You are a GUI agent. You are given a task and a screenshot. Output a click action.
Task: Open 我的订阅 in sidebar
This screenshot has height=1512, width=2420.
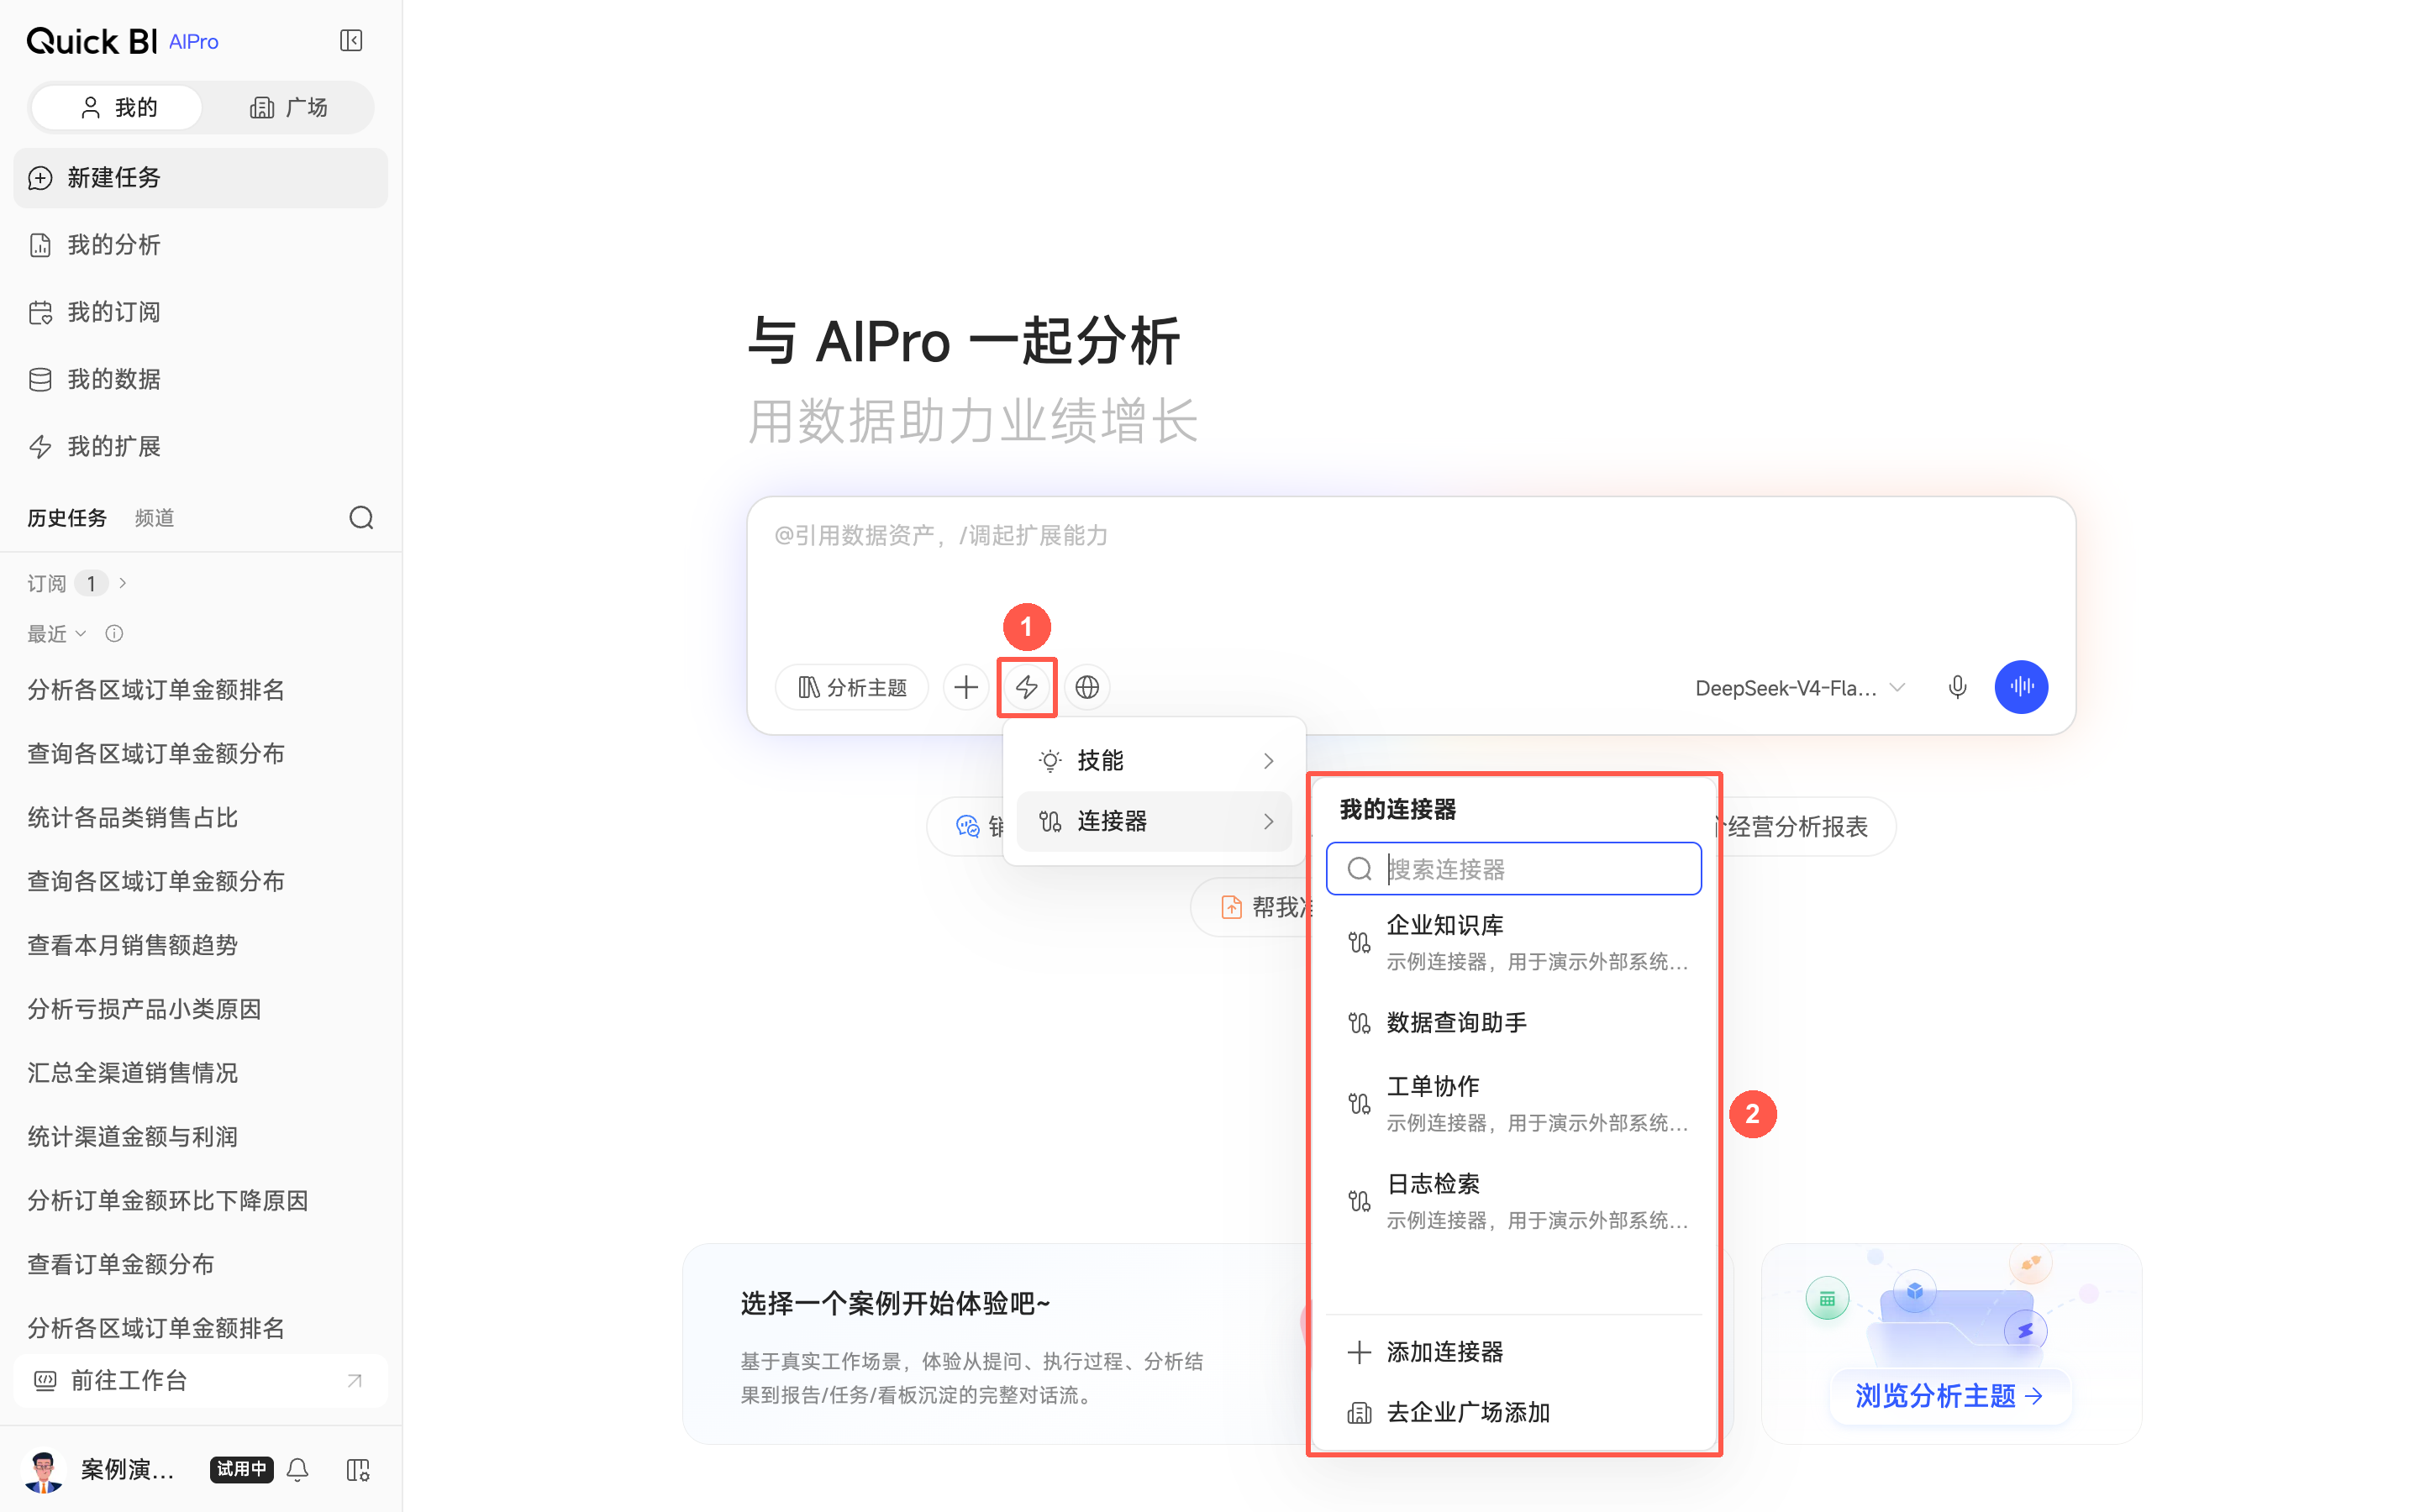(200, 312)
